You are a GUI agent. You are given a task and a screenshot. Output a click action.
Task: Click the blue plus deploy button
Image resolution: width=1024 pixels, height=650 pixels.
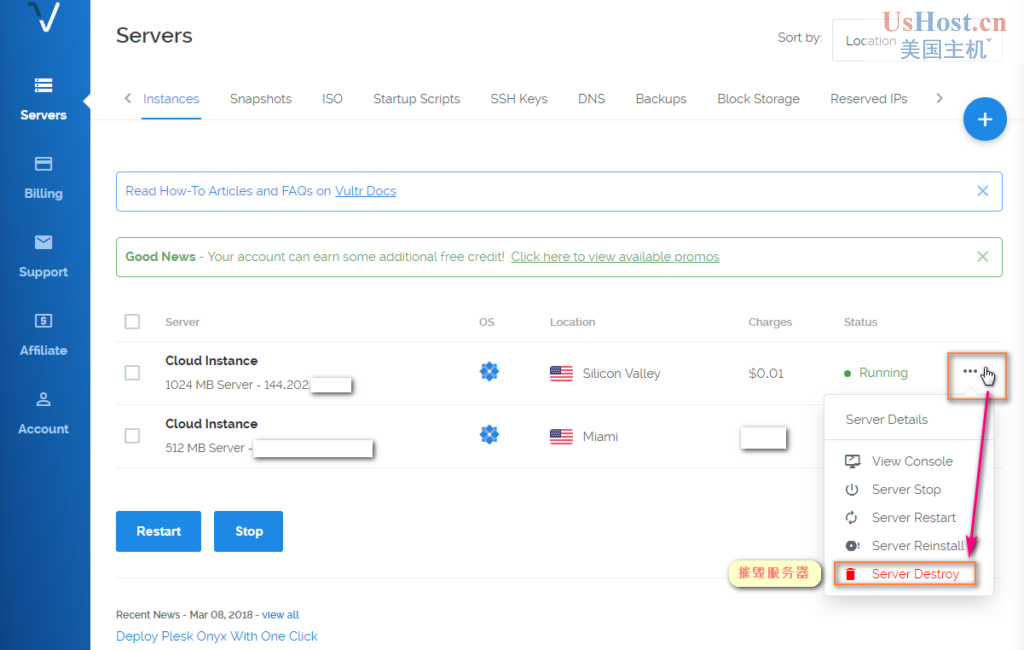[984, 119]
